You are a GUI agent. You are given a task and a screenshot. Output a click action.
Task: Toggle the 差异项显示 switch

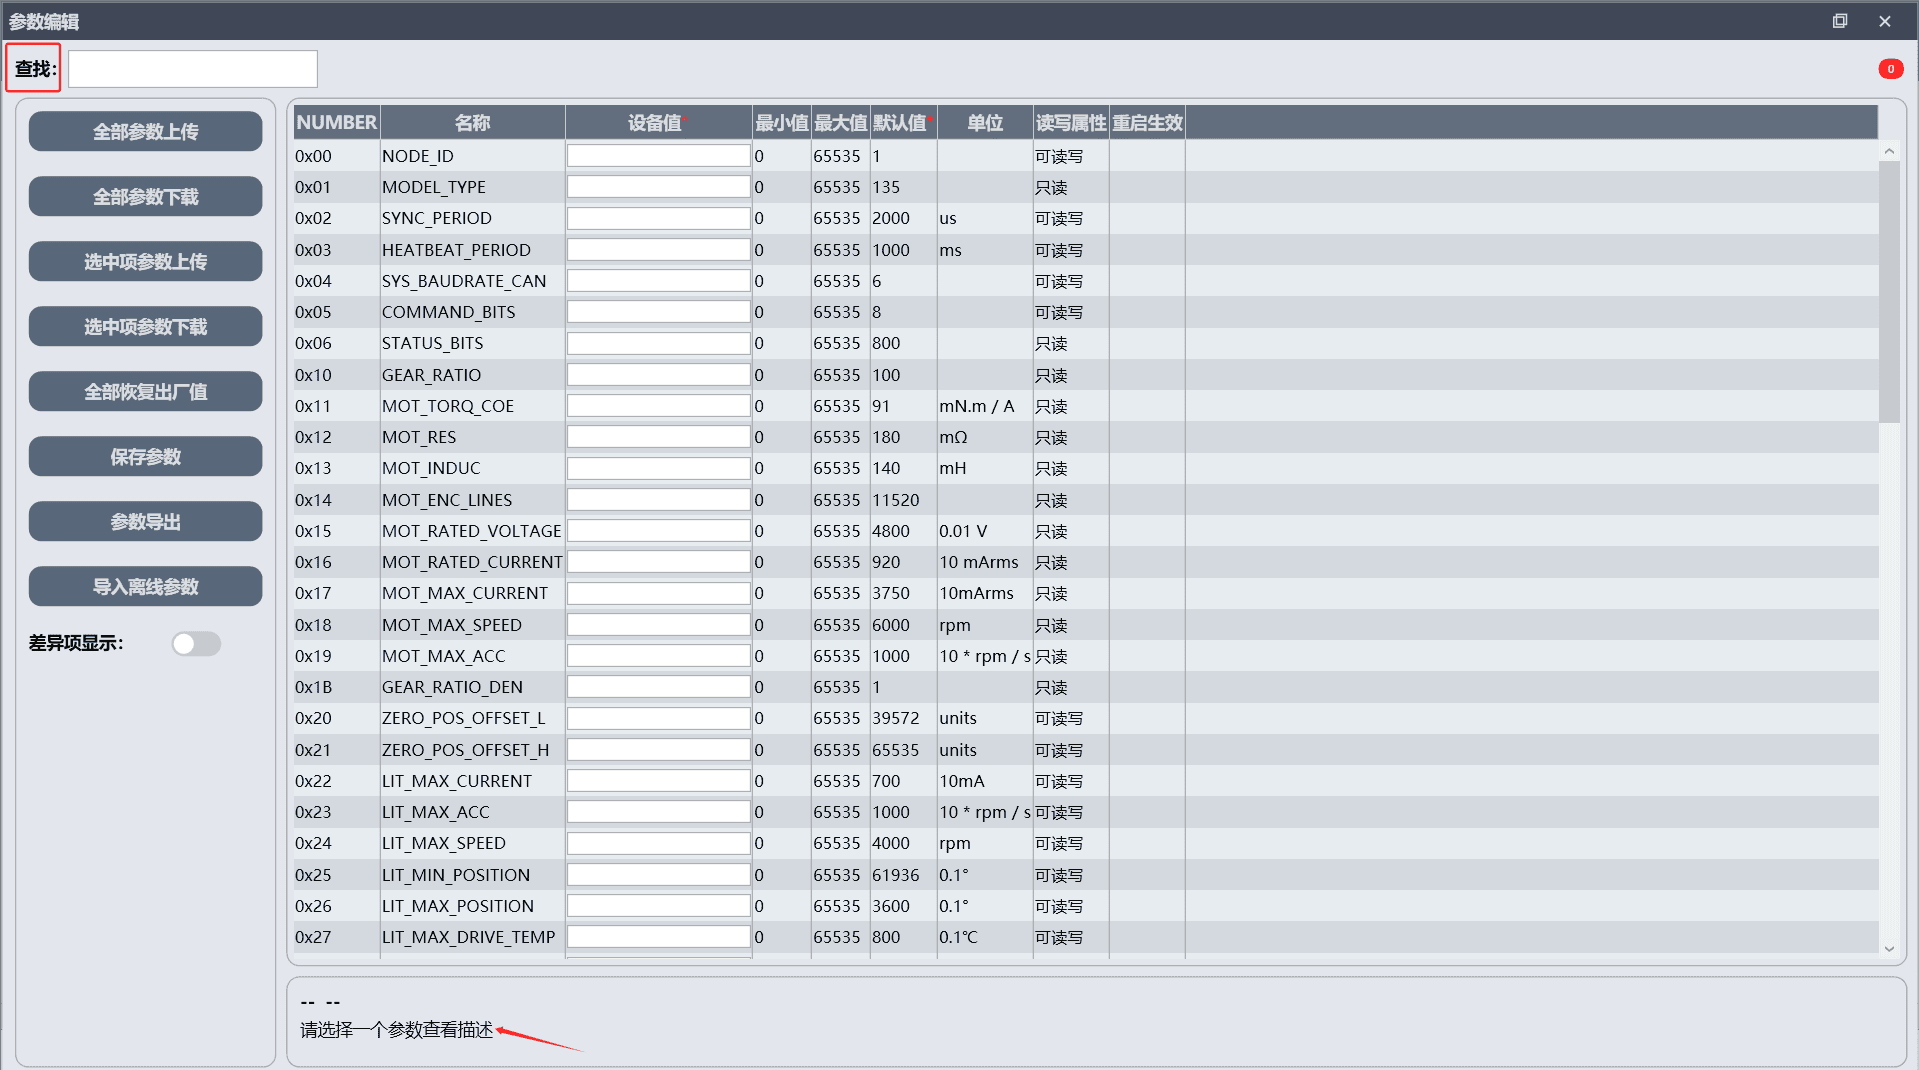[x=196, y=644]
